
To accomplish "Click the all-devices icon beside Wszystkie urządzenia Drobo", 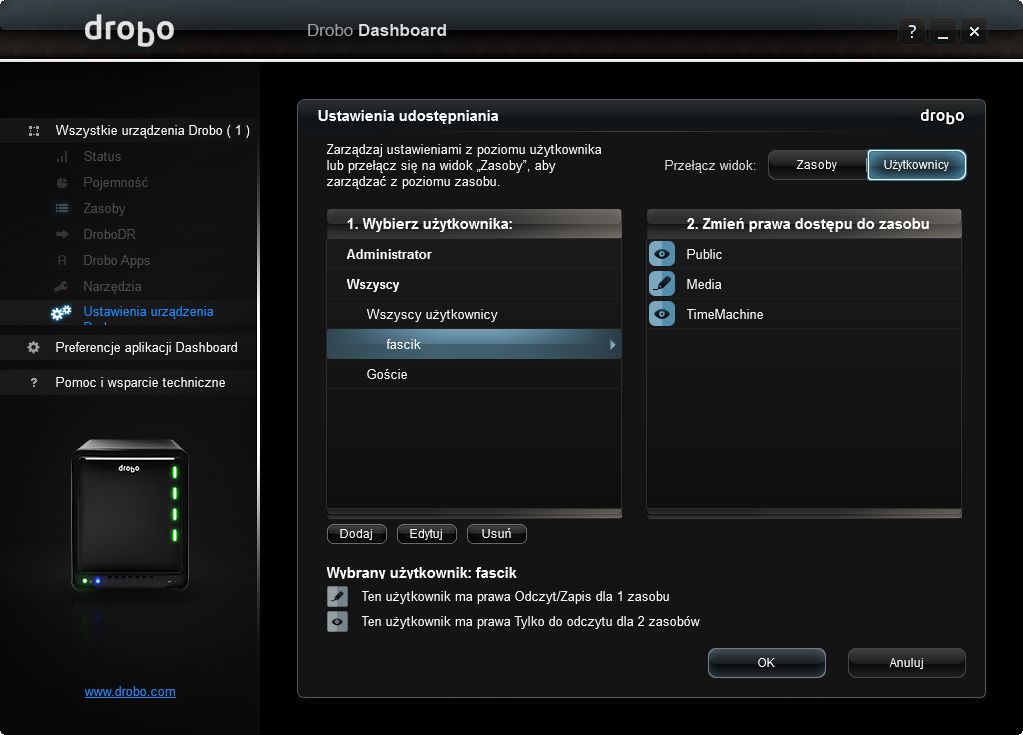I will tap(34, 131).
